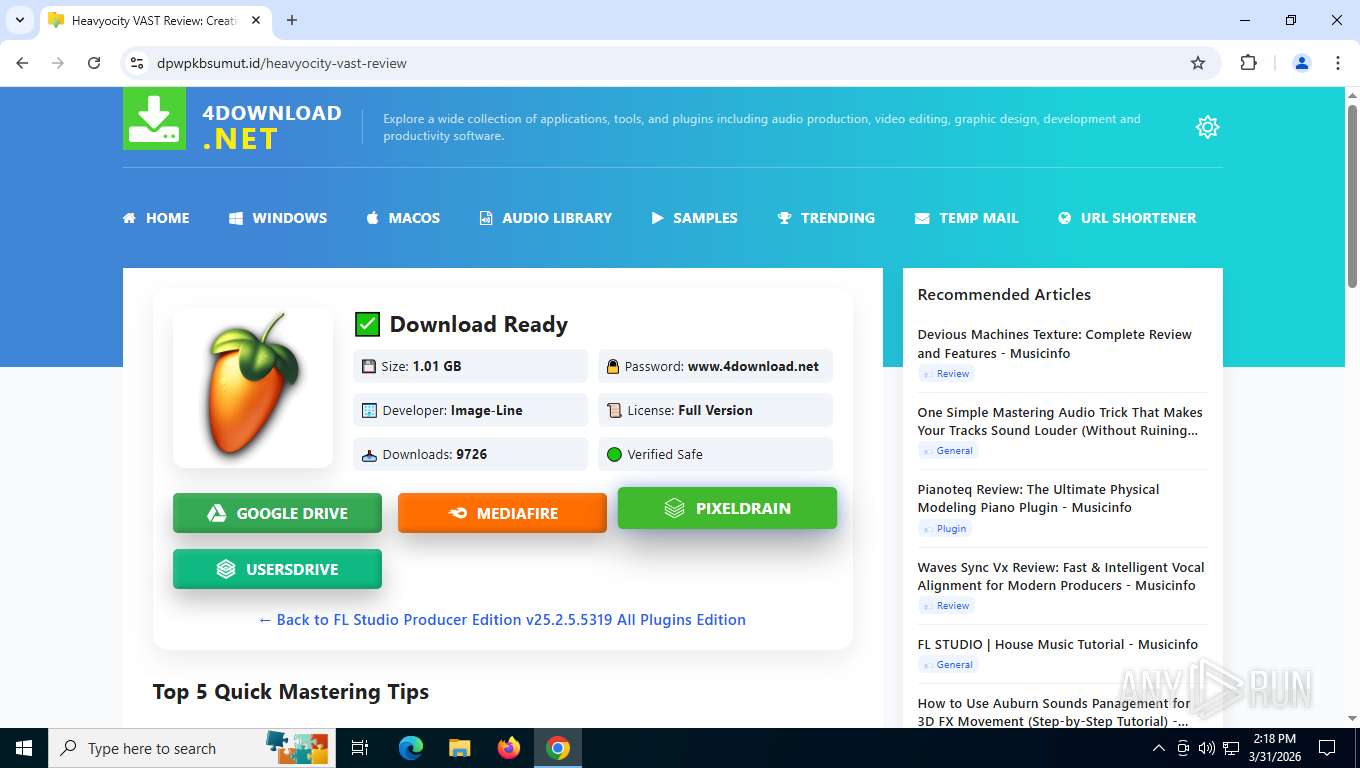Open Waves Sync Vx Review article
1360x768 pixels.
point(1061,576)
